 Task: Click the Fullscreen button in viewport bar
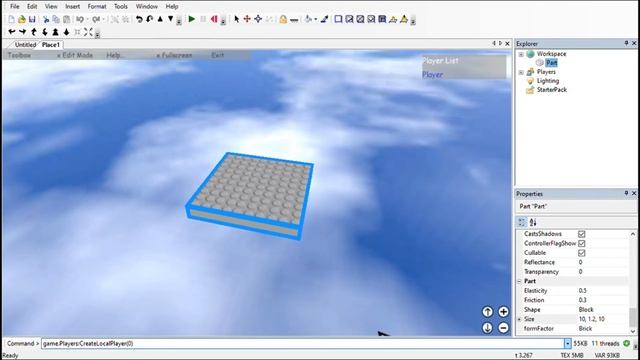coord(174,55)
